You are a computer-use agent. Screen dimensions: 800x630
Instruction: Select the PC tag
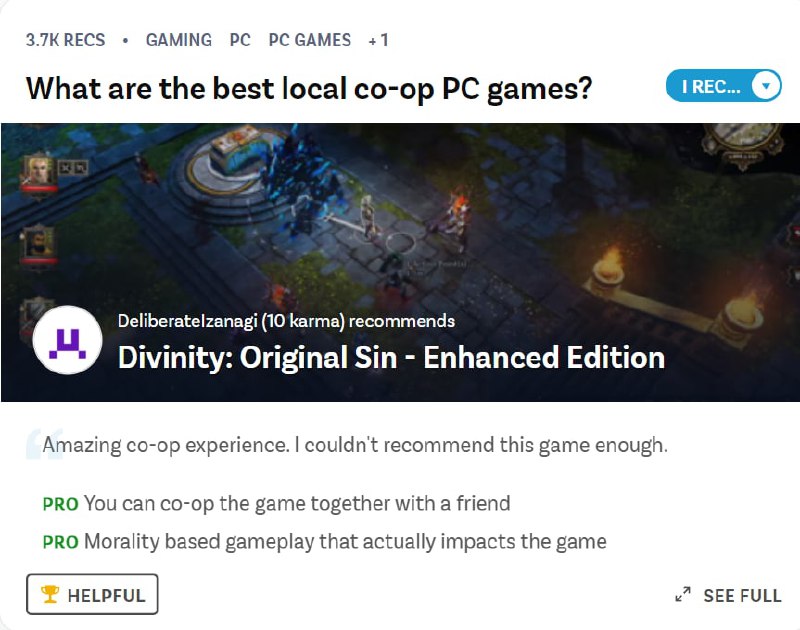coord(240,40)
